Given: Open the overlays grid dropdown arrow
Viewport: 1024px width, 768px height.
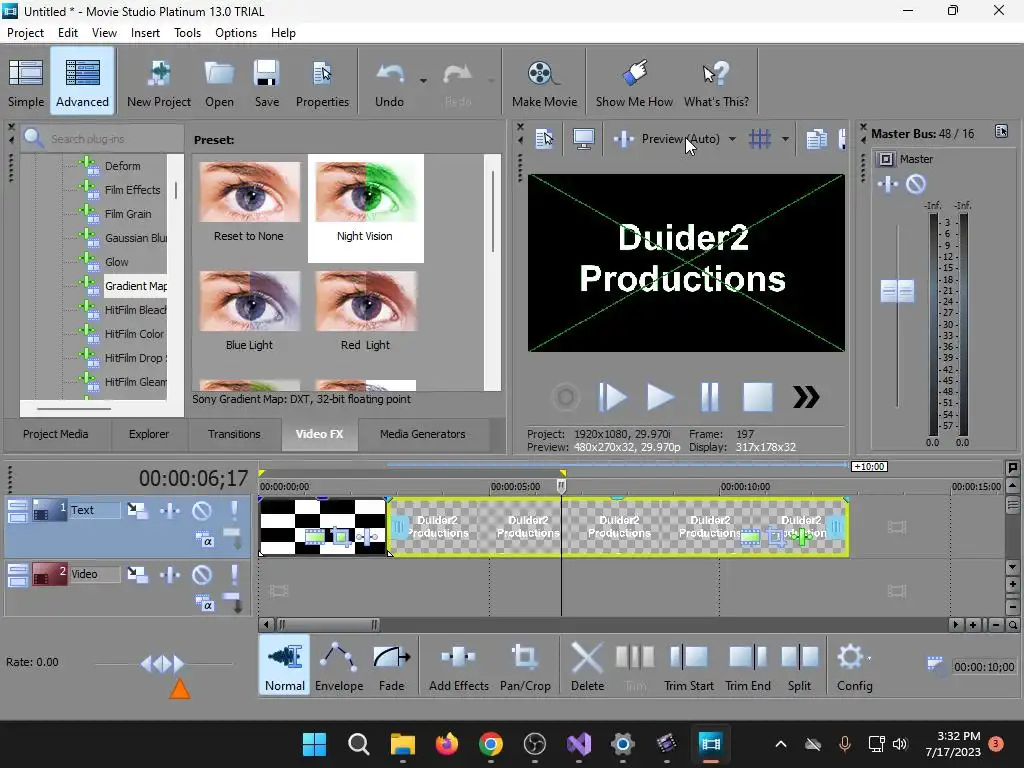Looking at the screenshot, I should (x=785, y=139).
